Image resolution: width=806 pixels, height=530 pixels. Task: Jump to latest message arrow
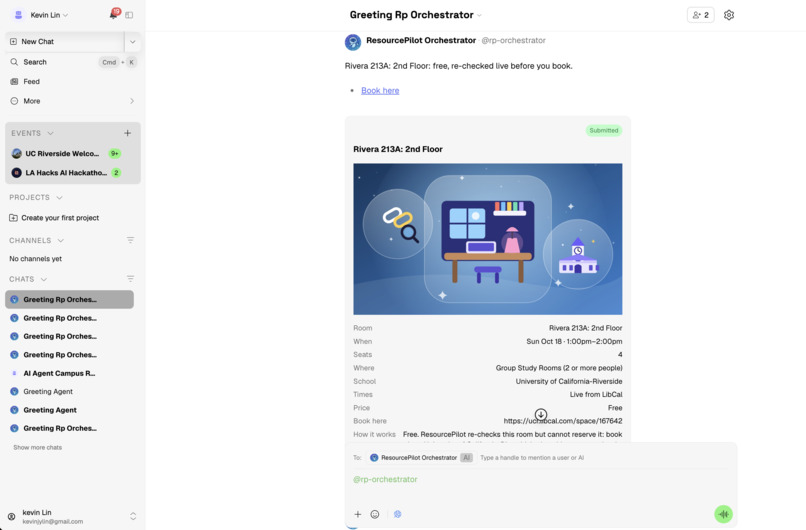(x=541, y=414)
